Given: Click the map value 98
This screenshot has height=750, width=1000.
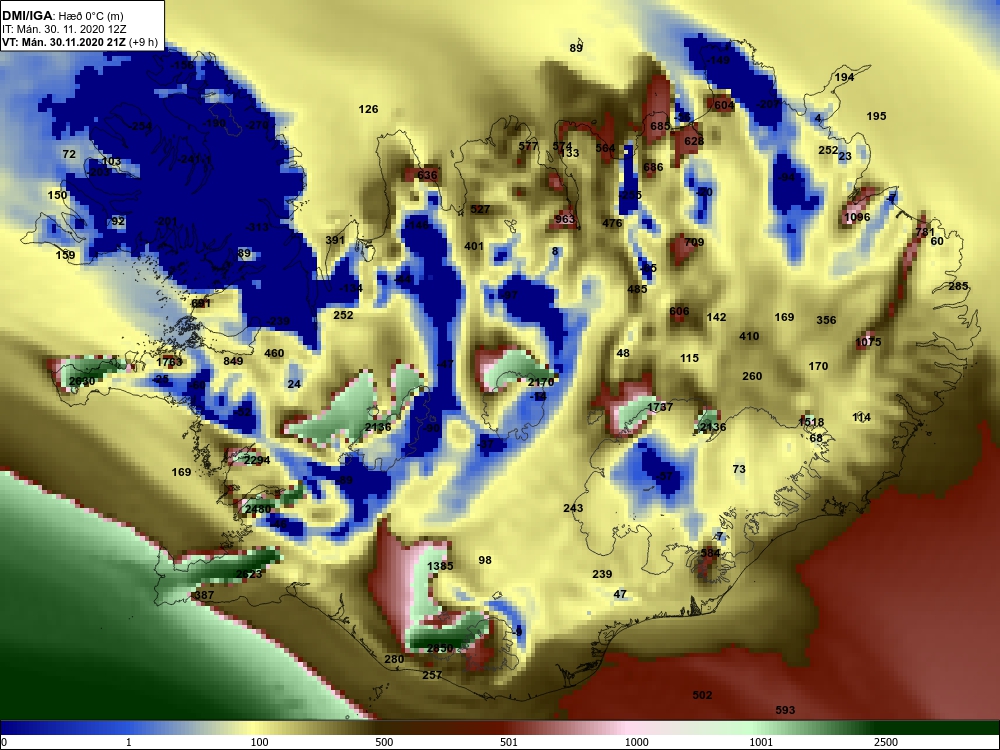Looking at the screenshot, I should 485,561.
